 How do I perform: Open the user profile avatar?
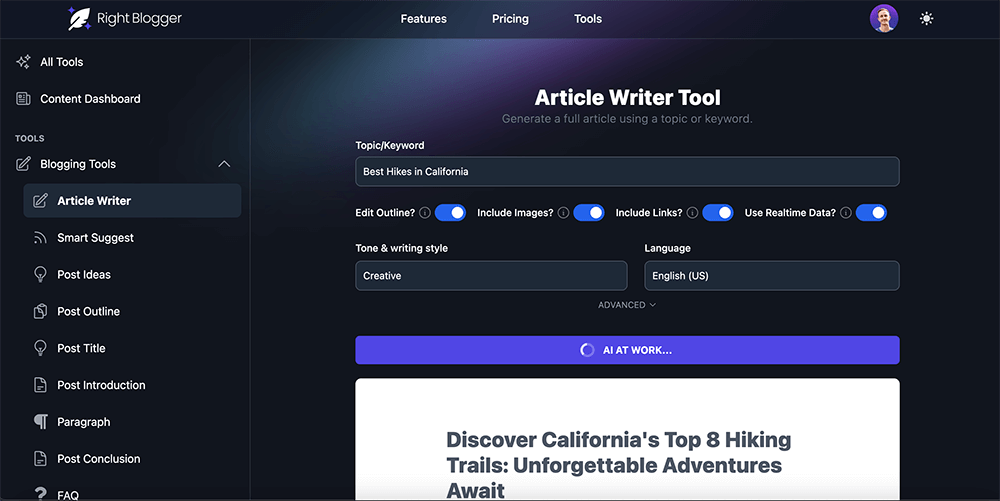point(884,18)
